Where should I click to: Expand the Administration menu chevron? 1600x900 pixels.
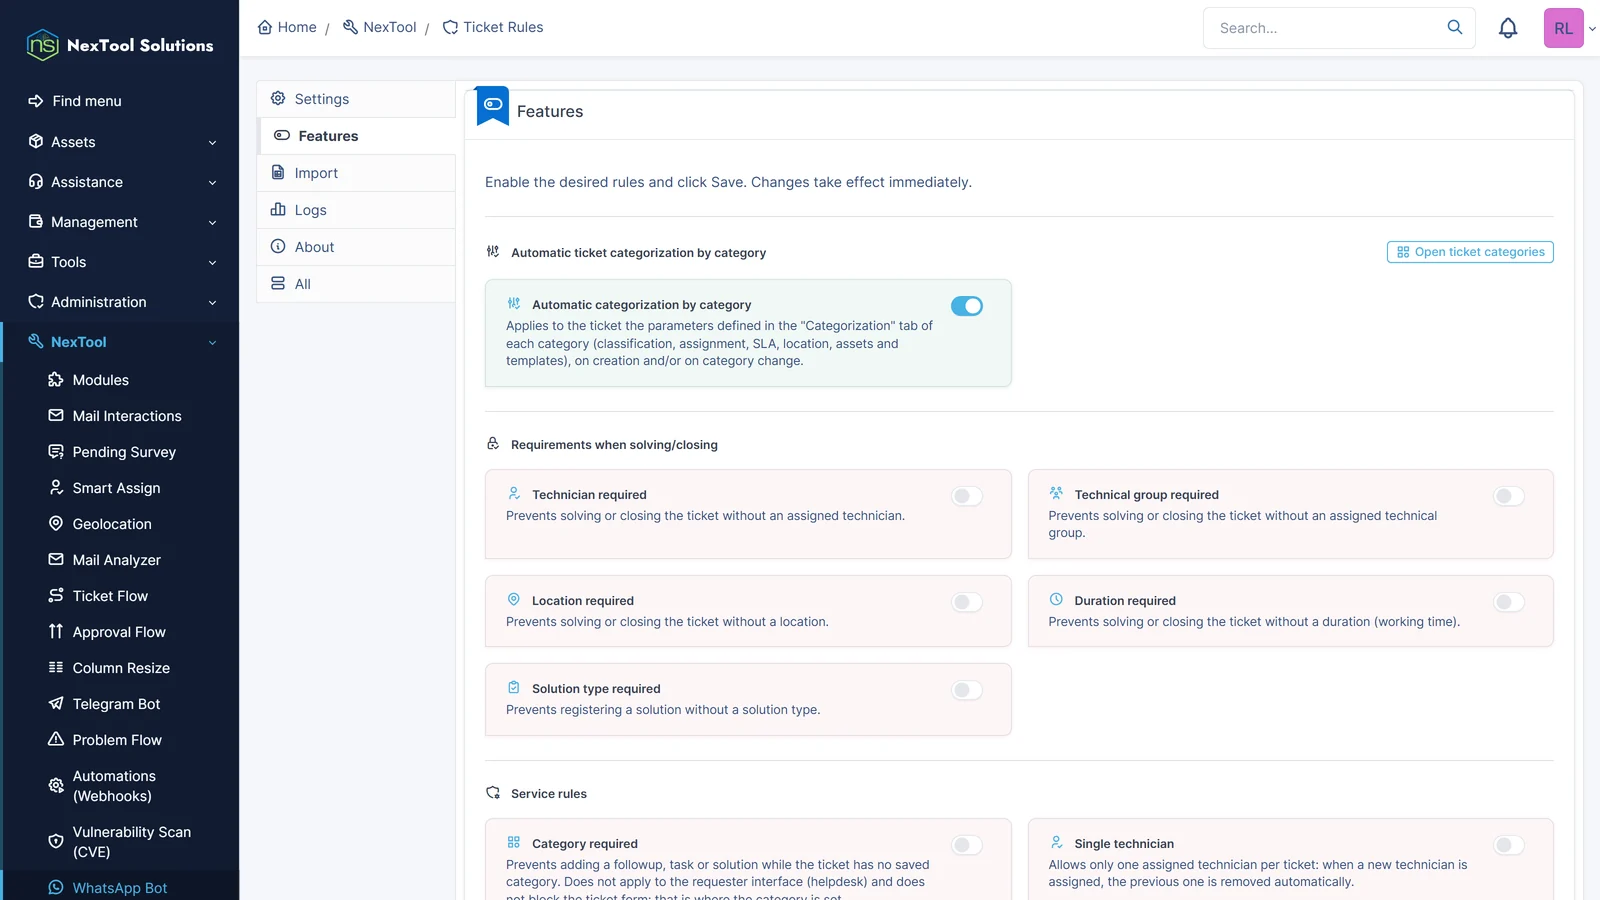(212, 303)
